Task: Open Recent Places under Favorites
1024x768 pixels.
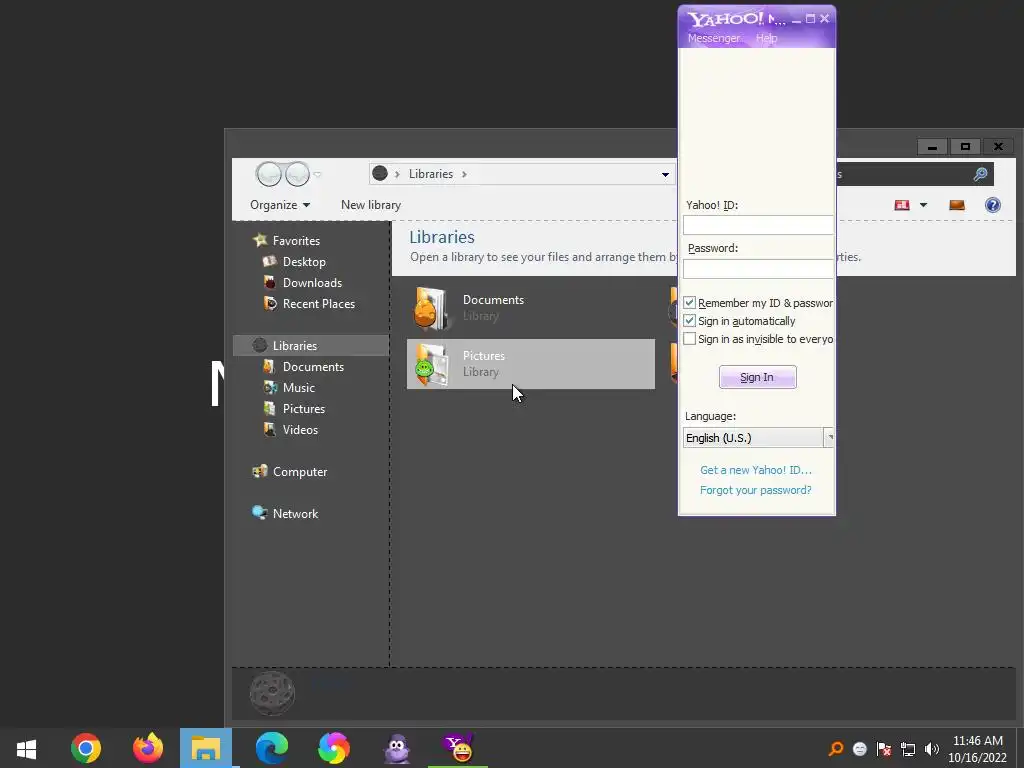Action: pos(319,304)
